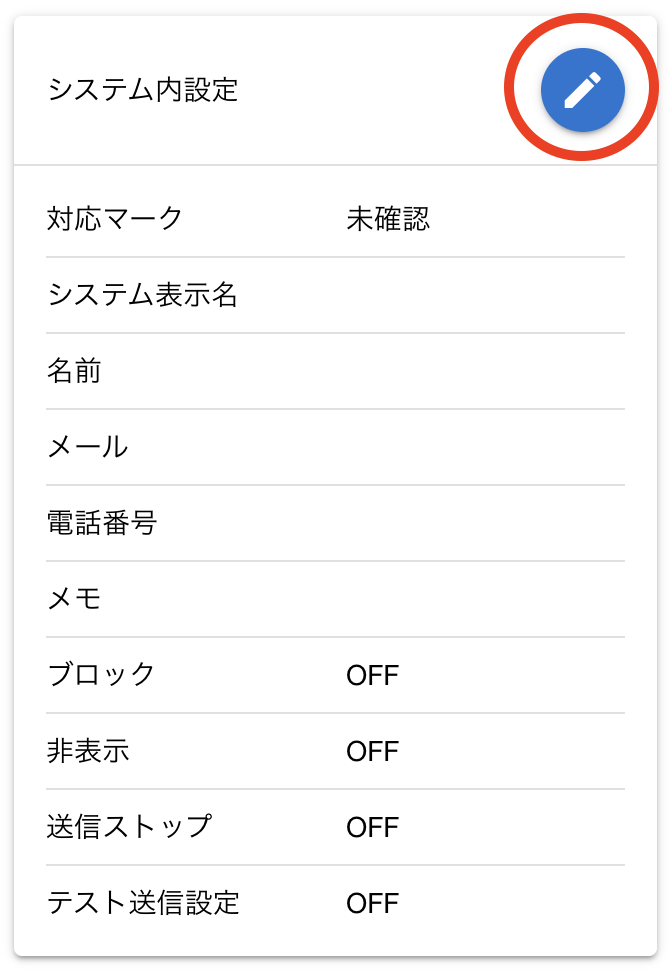Click the ブロック row label

click(101, 675)
